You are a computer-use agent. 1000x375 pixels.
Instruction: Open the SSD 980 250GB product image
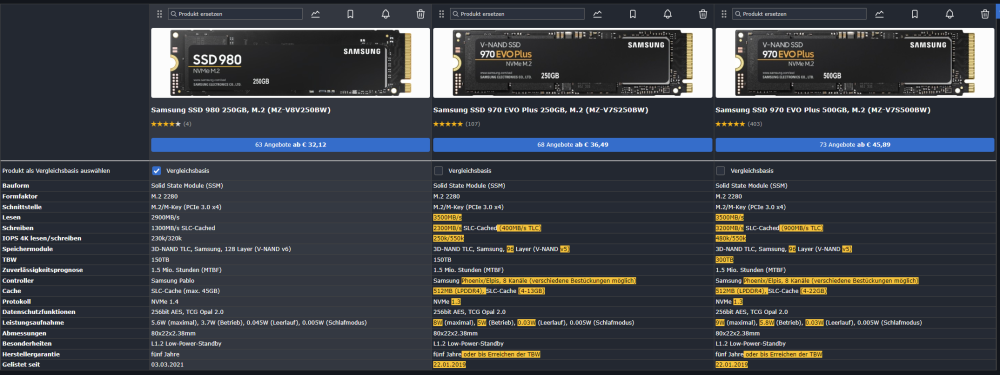290,62
